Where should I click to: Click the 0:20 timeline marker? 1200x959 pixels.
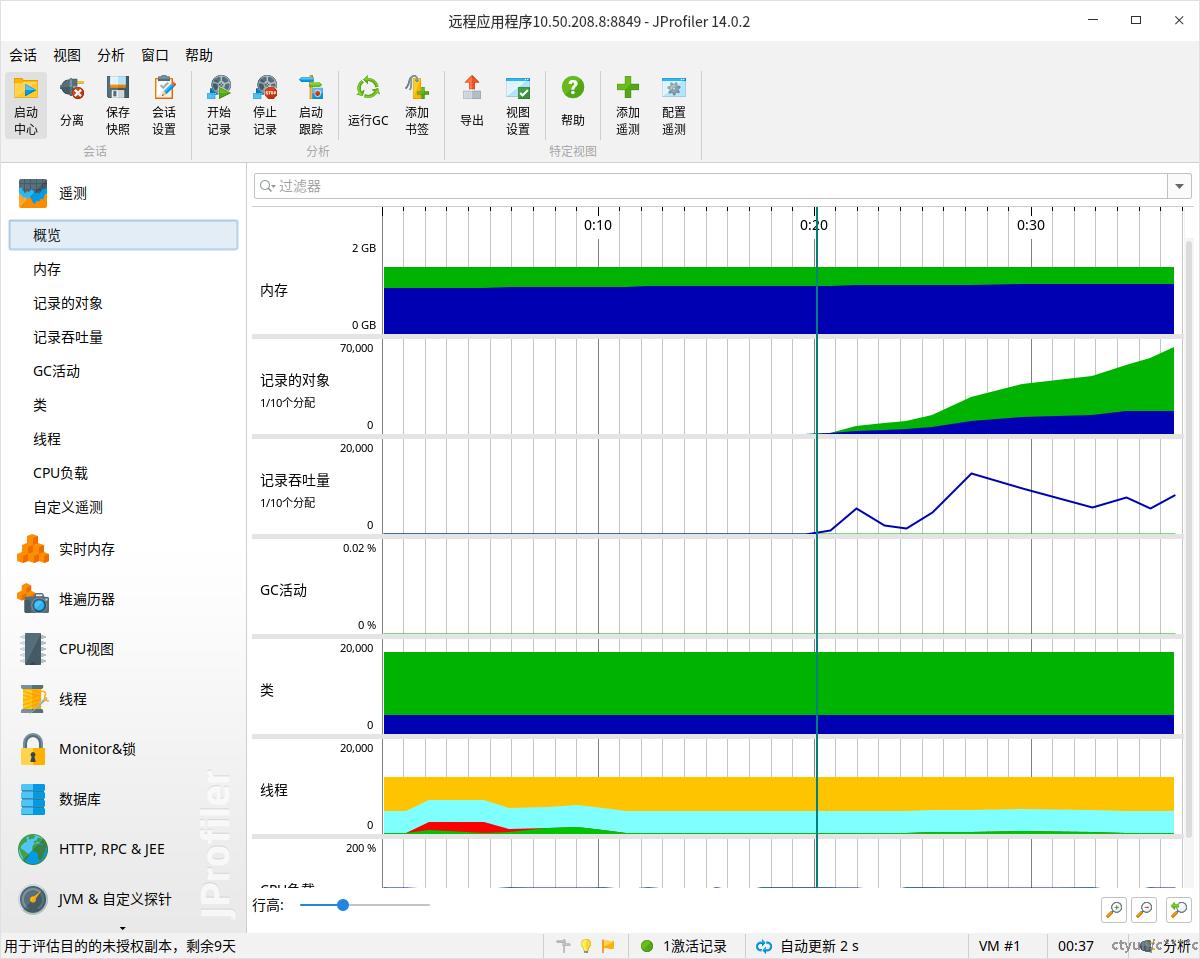814,225
